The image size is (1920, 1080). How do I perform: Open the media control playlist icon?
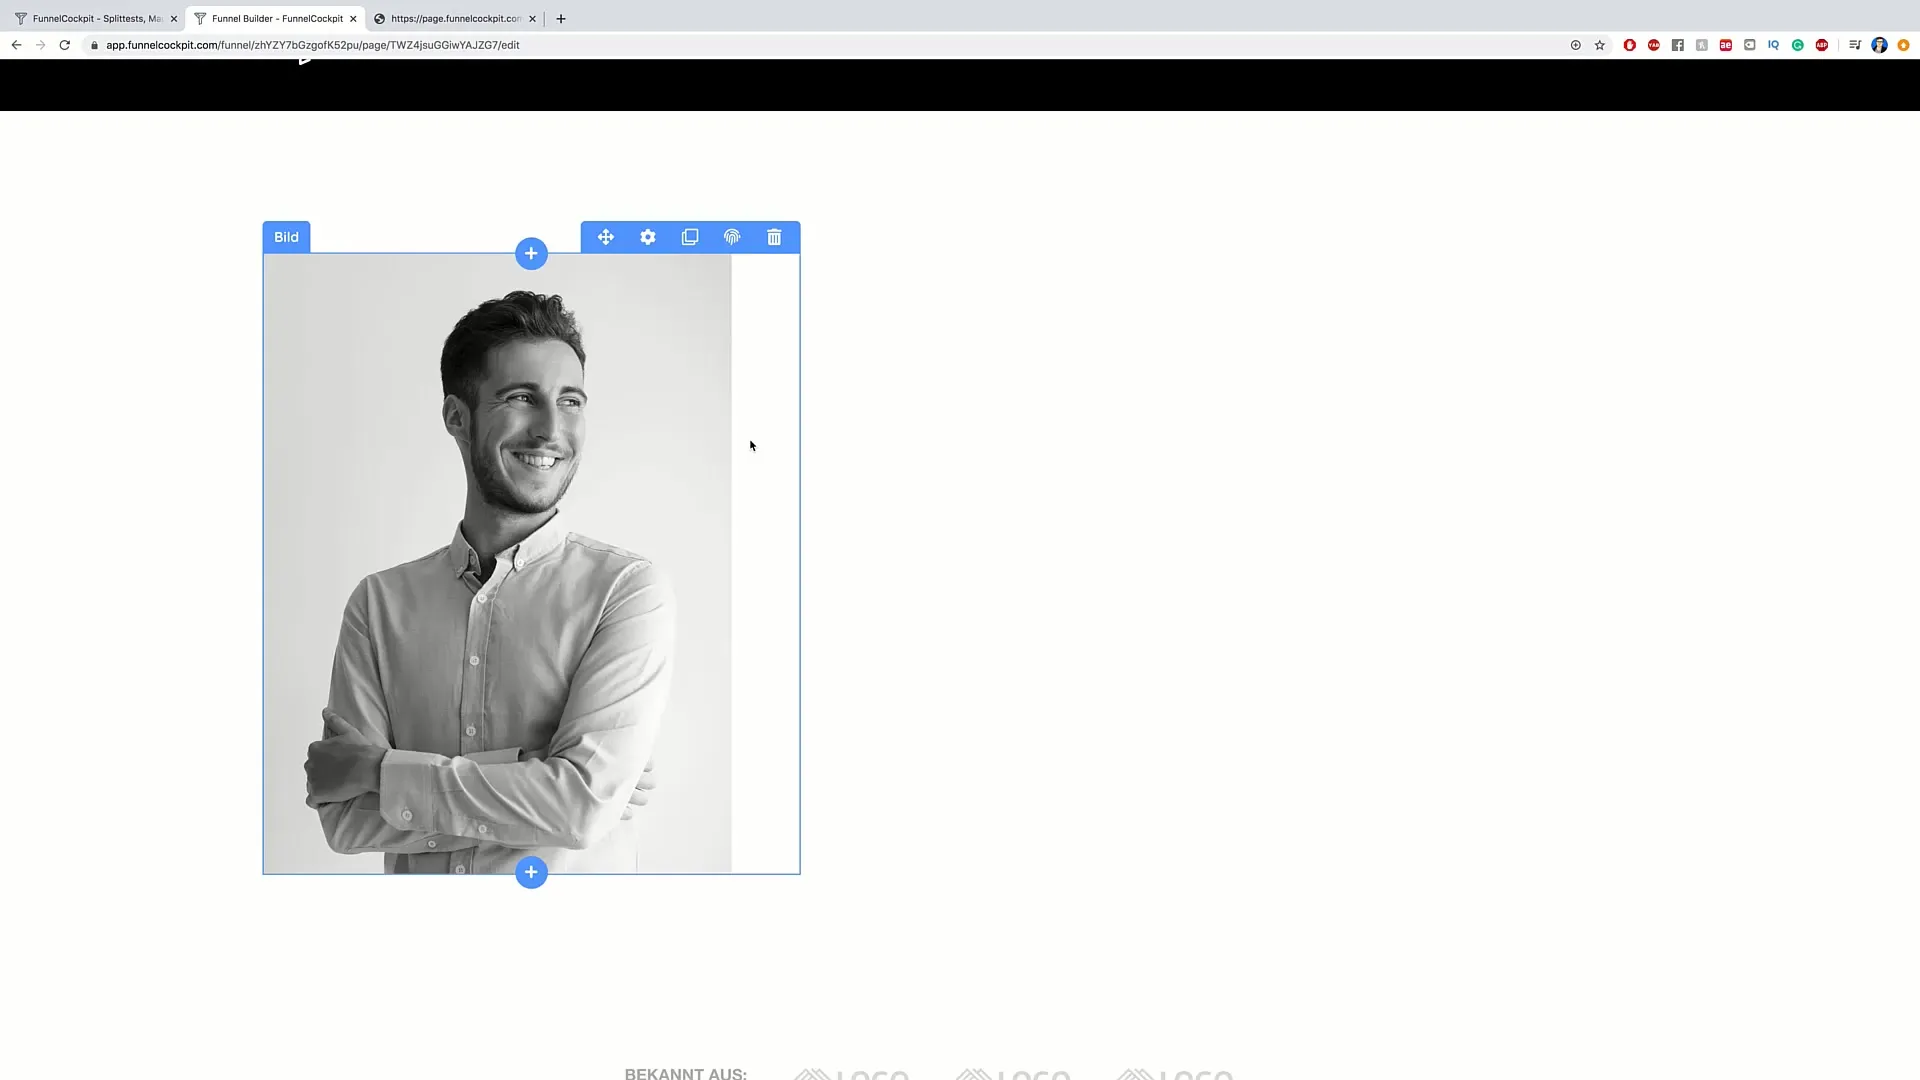[x=1854, y=45]
